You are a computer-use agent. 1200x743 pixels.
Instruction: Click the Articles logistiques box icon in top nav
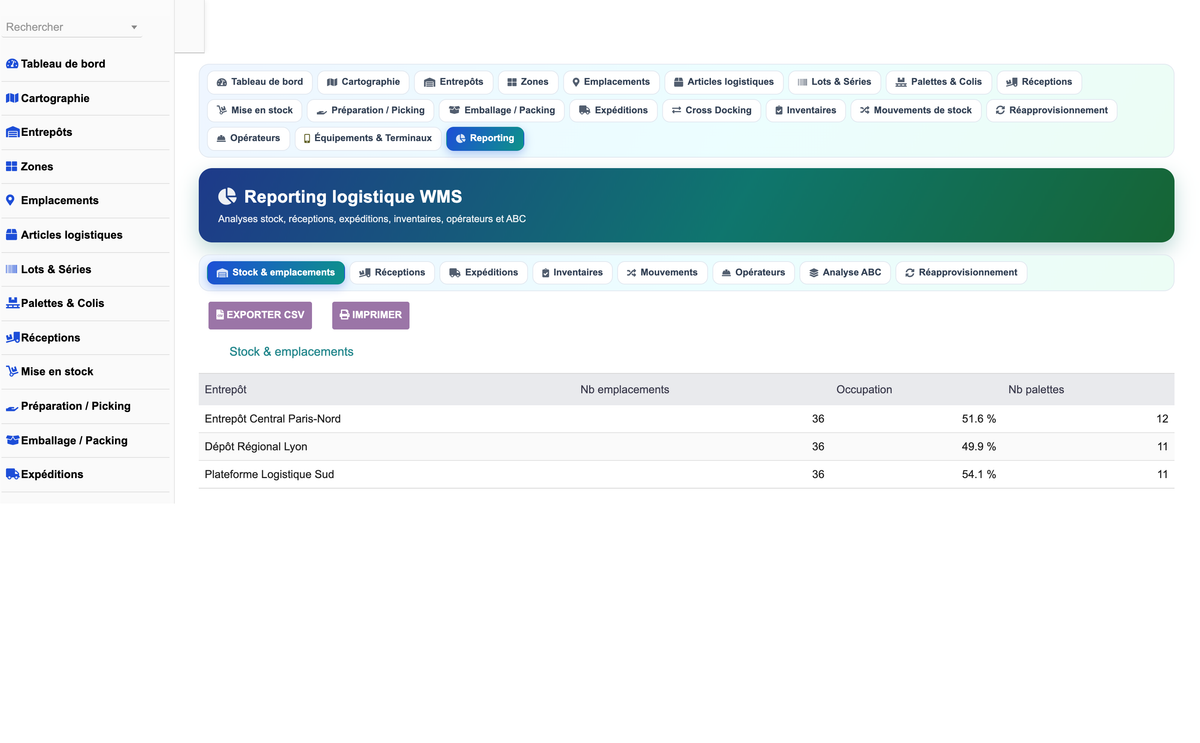[678, 82]
